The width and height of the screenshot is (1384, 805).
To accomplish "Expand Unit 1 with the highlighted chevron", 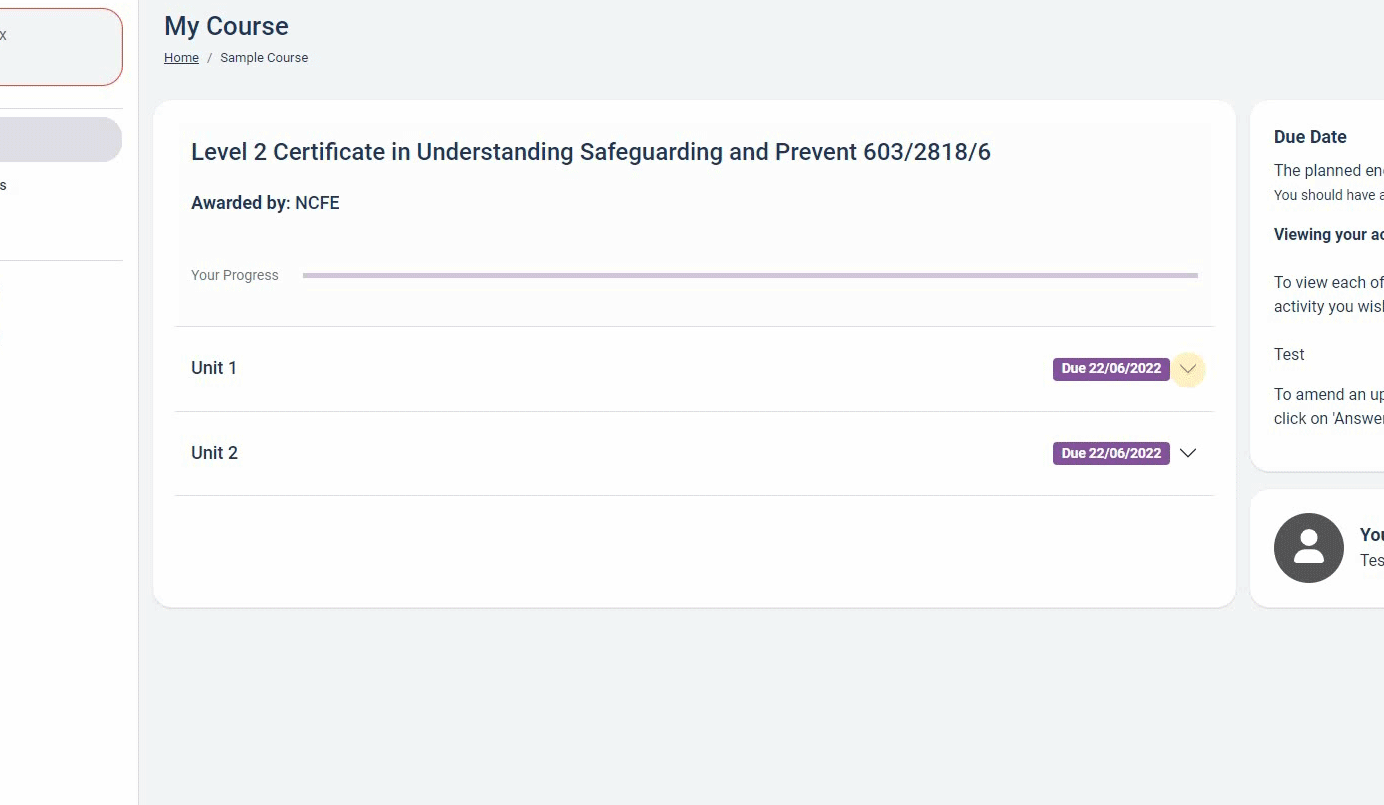I will click(1188, 369).
